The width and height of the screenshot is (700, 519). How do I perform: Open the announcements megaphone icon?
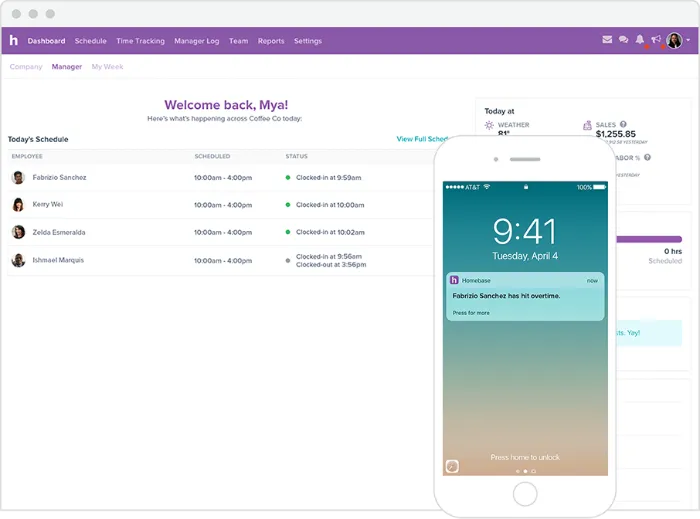tap(656, 40)
